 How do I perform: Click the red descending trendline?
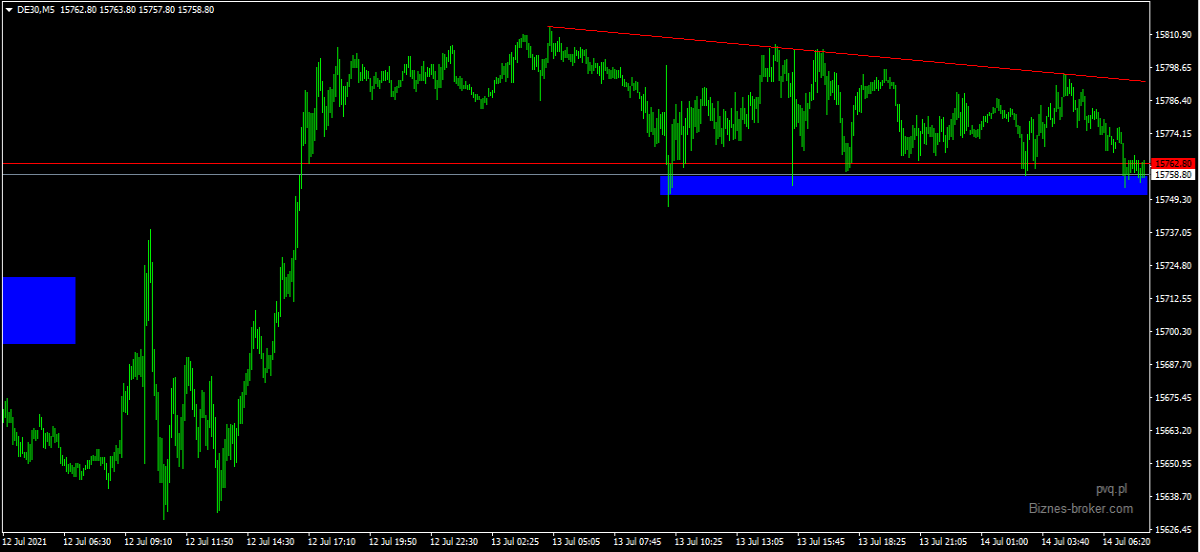pyautogui.click(x=848, y=54)
